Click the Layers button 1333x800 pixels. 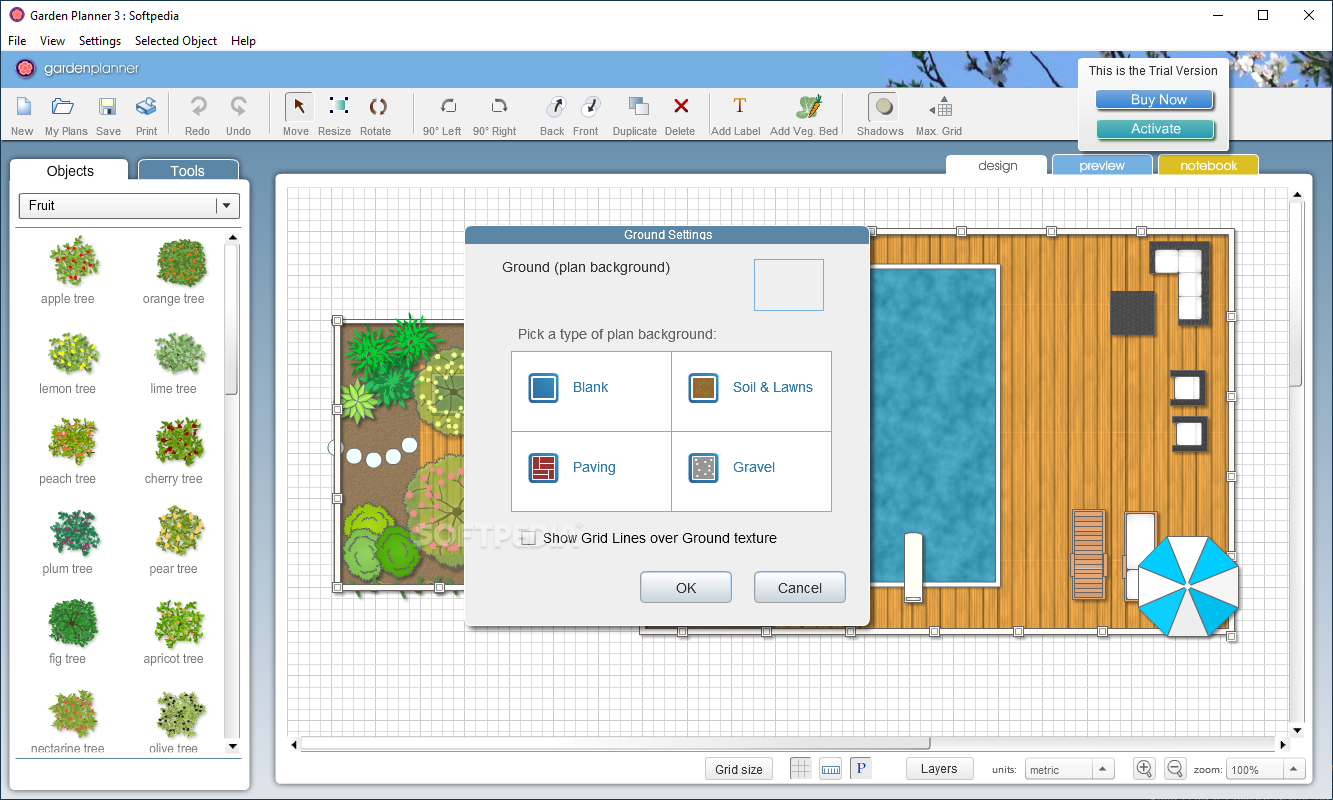(x=939, y=768)
